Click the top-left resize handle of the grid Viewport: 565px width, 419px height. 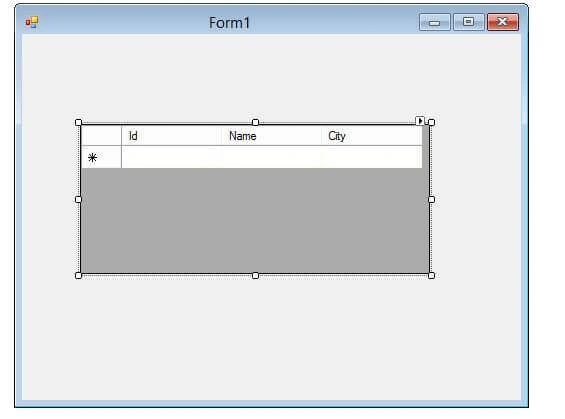(x=78, y=122)
